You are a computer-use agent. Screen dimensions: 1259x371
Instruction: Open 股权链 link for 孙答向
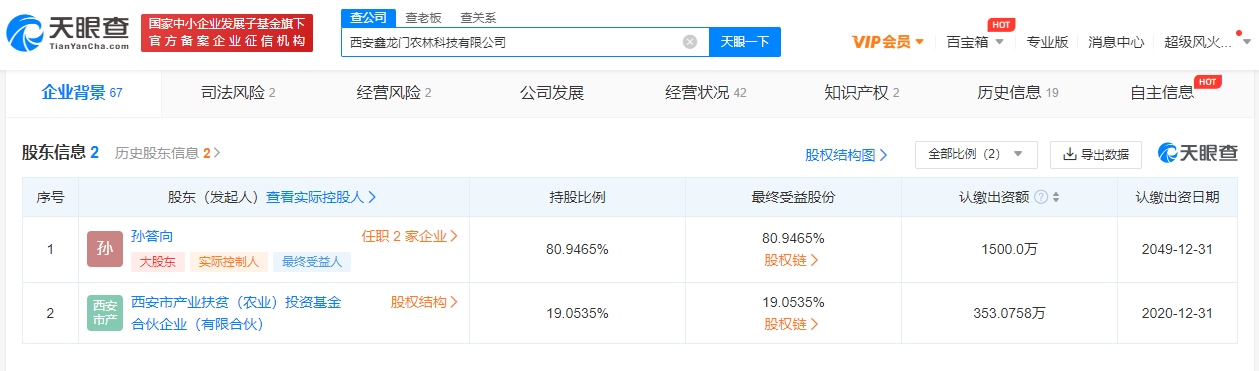click(792, 260)
